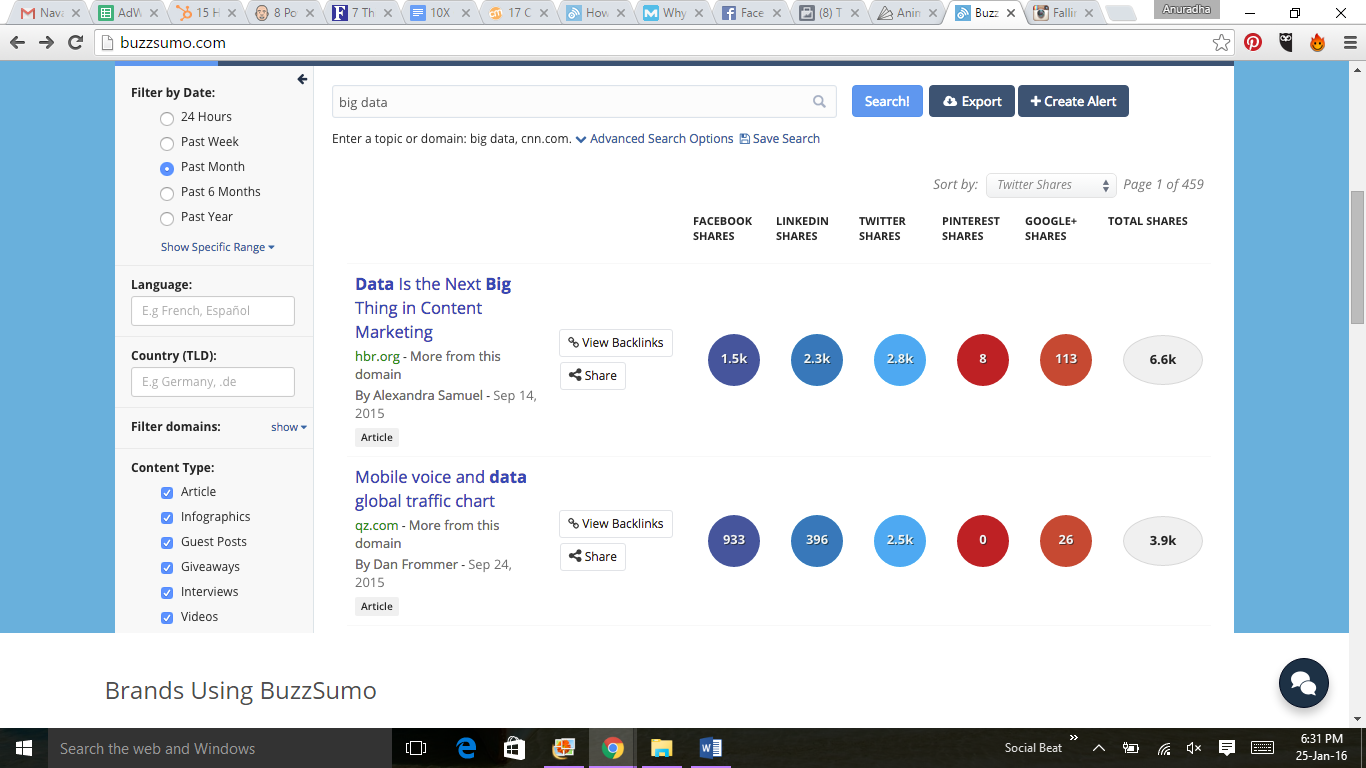The height and width of the screenshot is (768, 1366).
Task: Select the Past Year date filter
Action: coord(167,218)
